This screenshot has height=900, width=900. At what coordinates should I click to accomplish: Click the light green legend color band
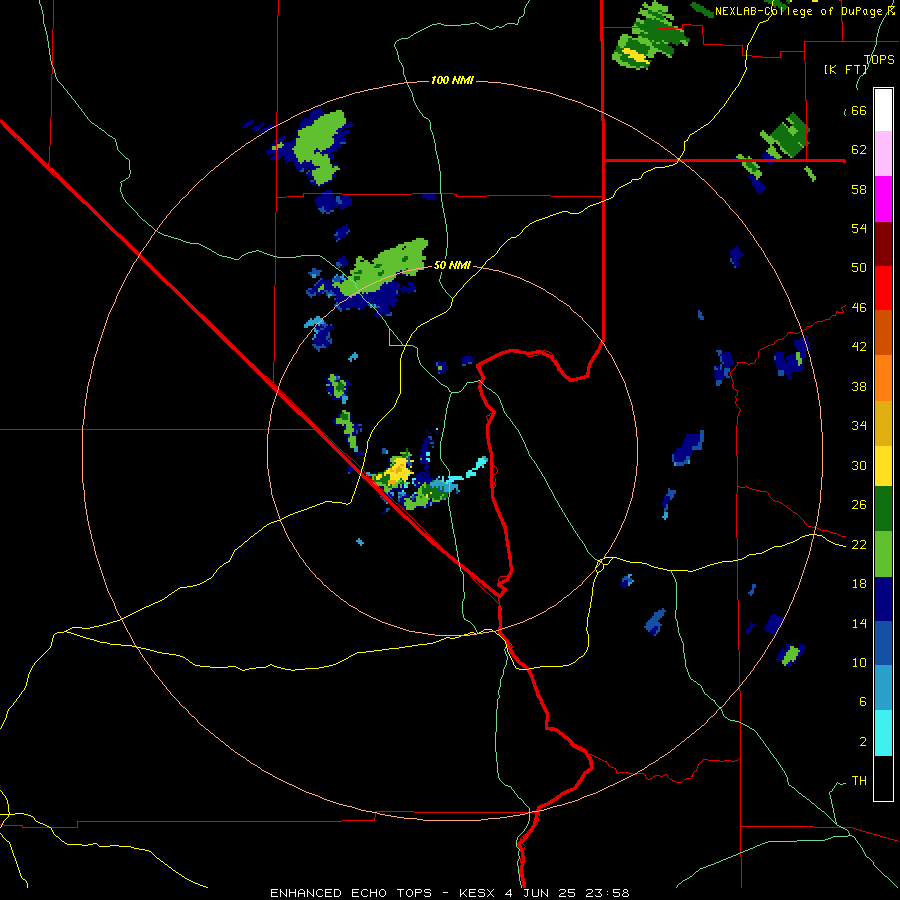(883, 554)
